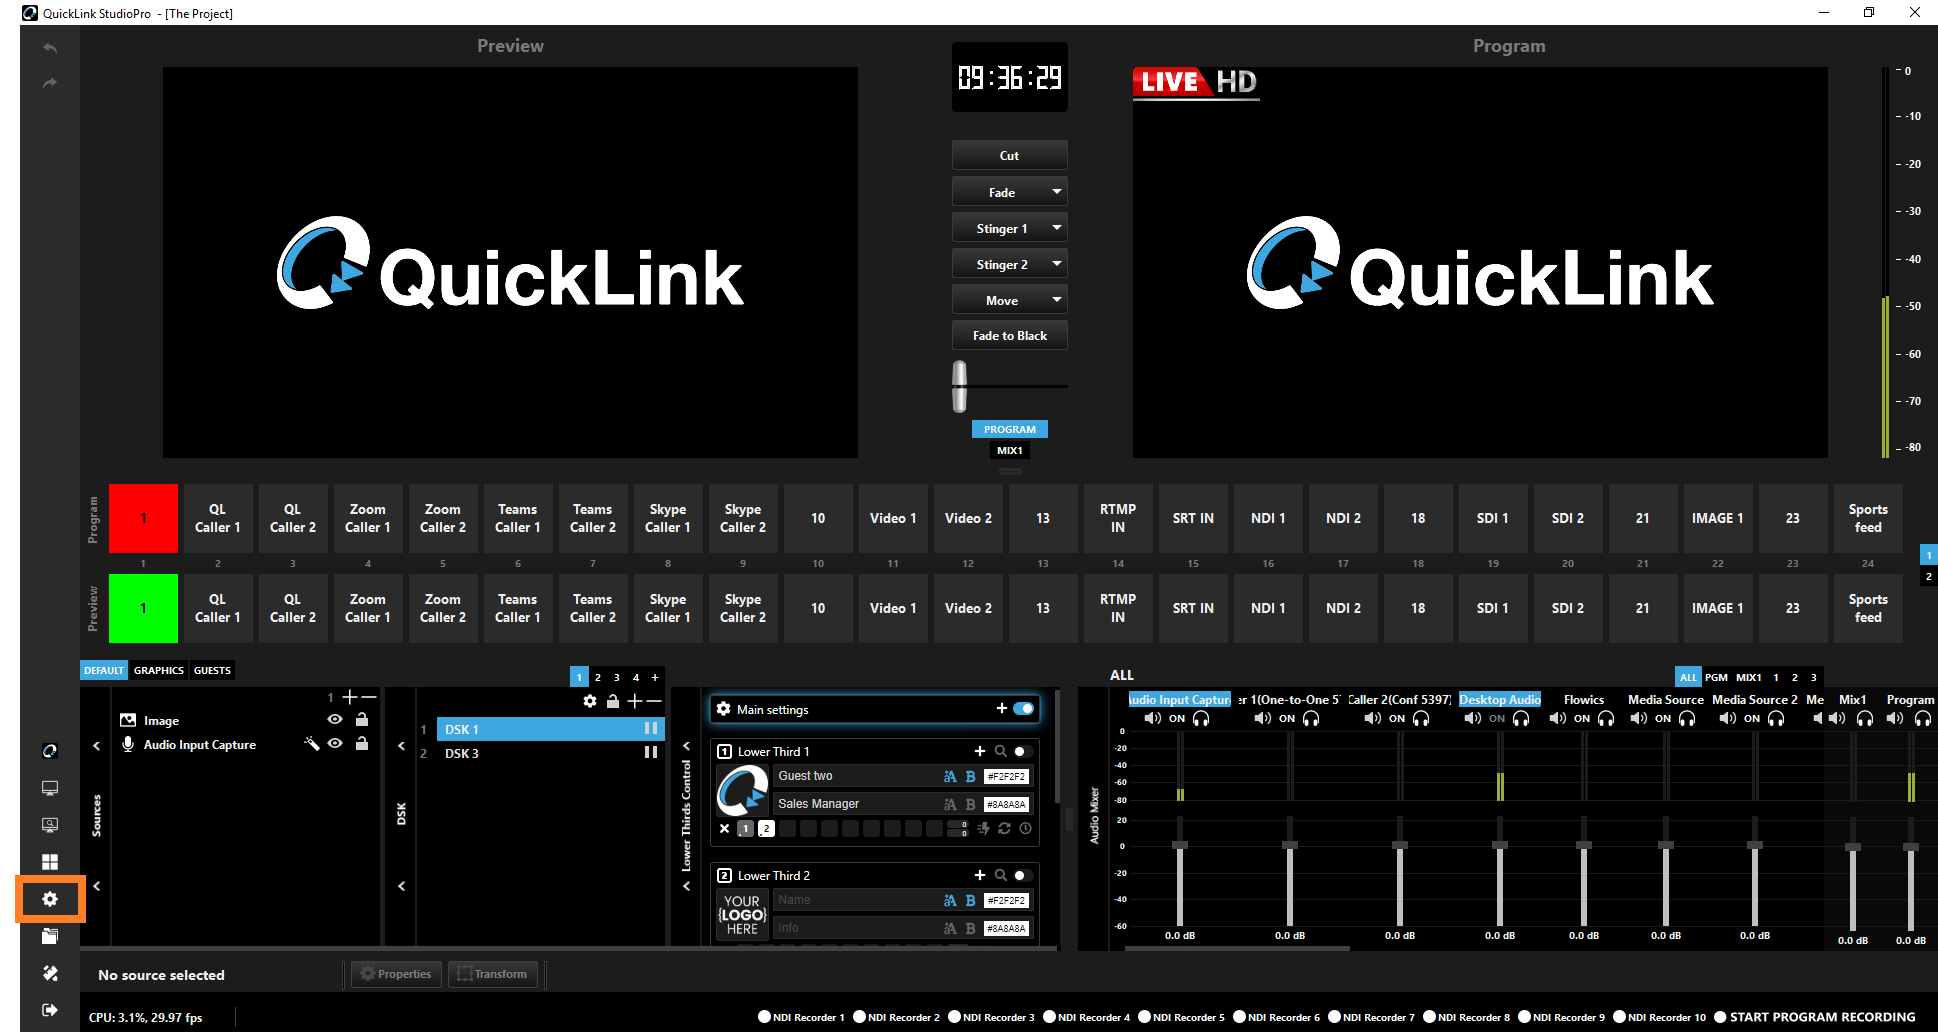Toggle bold for the Guest two text

(x=970, y=776)
